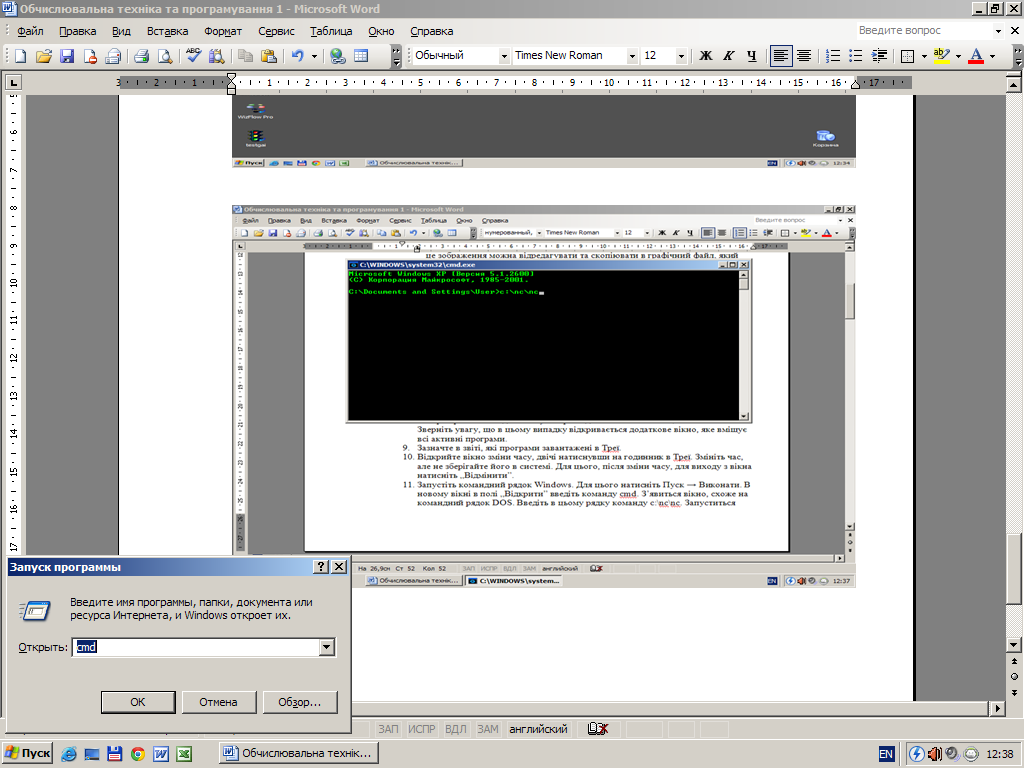Toggle bold Ж formatting
Screen dimensions: 1024x768
(706, 56)
